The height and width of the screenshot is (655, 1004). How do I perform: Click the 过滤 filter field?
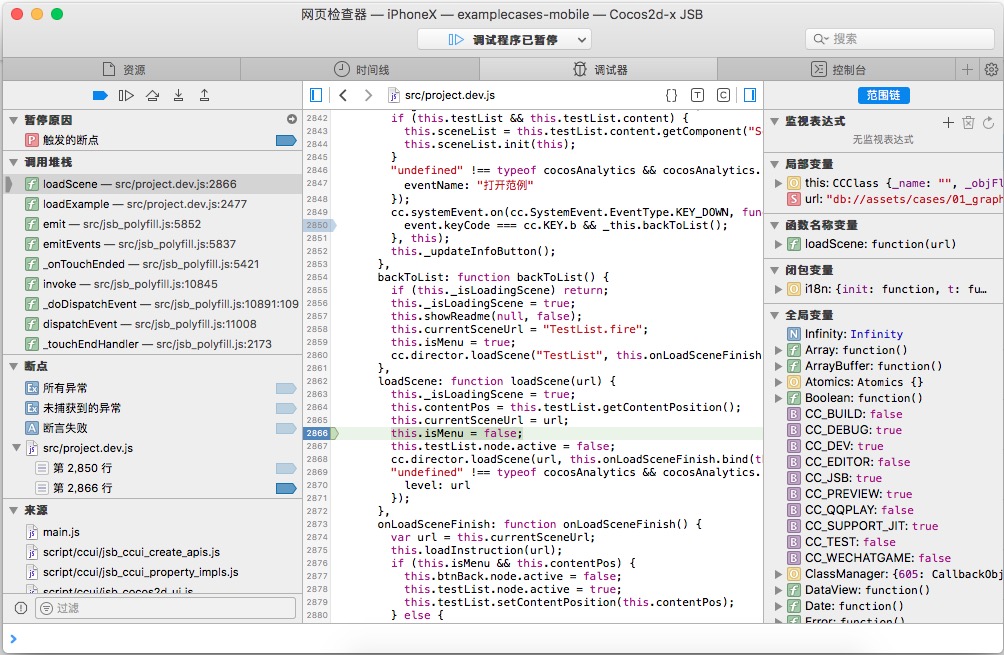coord(165,608)
